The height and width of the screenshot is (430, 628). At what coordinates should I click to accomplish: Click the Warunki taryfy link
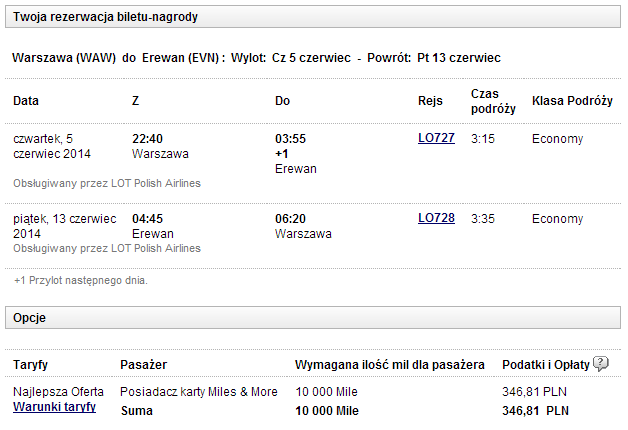[x=54, y=408]
